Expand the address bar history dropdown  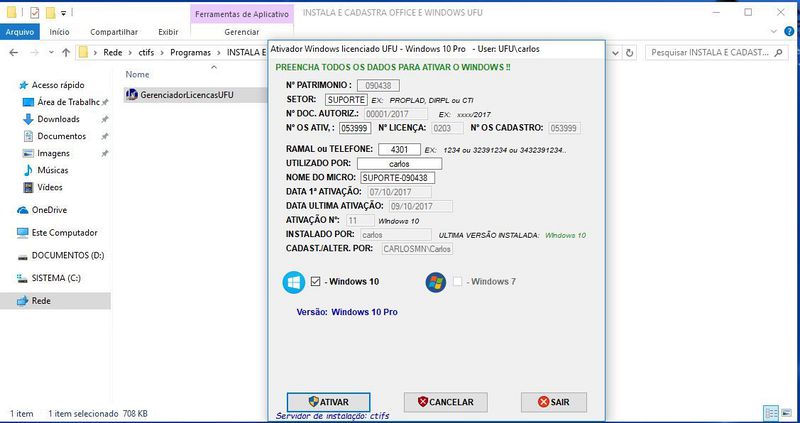(x=615, y=53)
